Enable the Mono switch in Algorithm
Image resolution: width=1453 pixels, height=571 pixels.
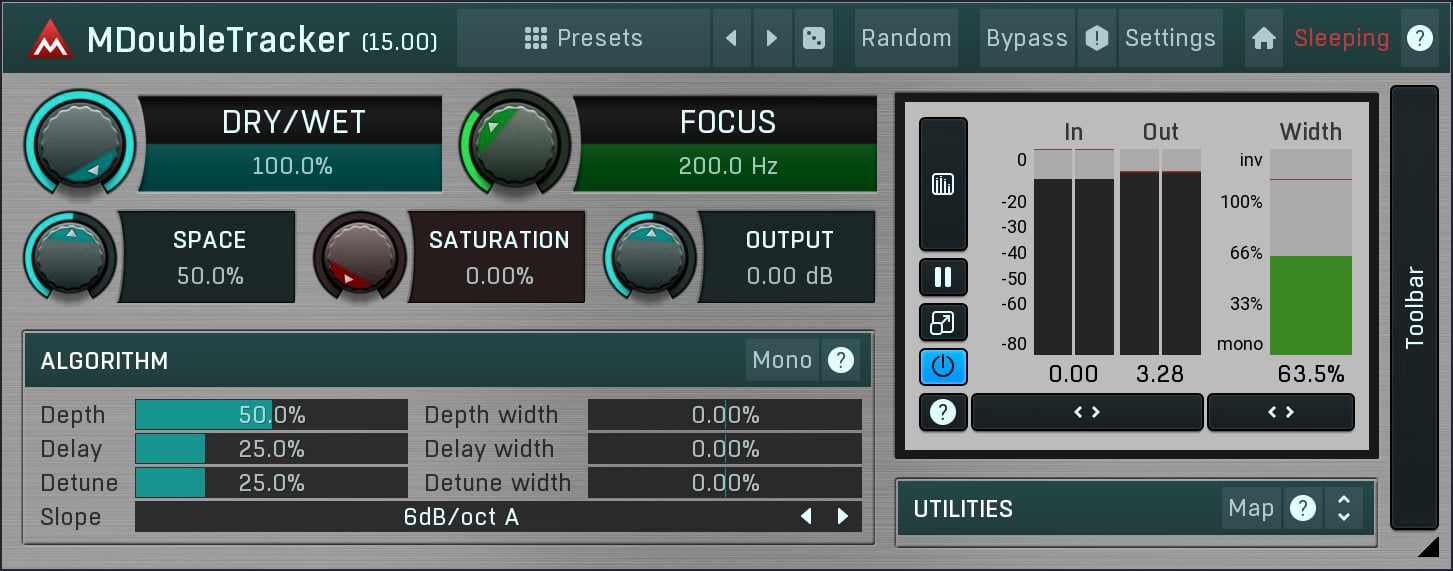(782, 360)
